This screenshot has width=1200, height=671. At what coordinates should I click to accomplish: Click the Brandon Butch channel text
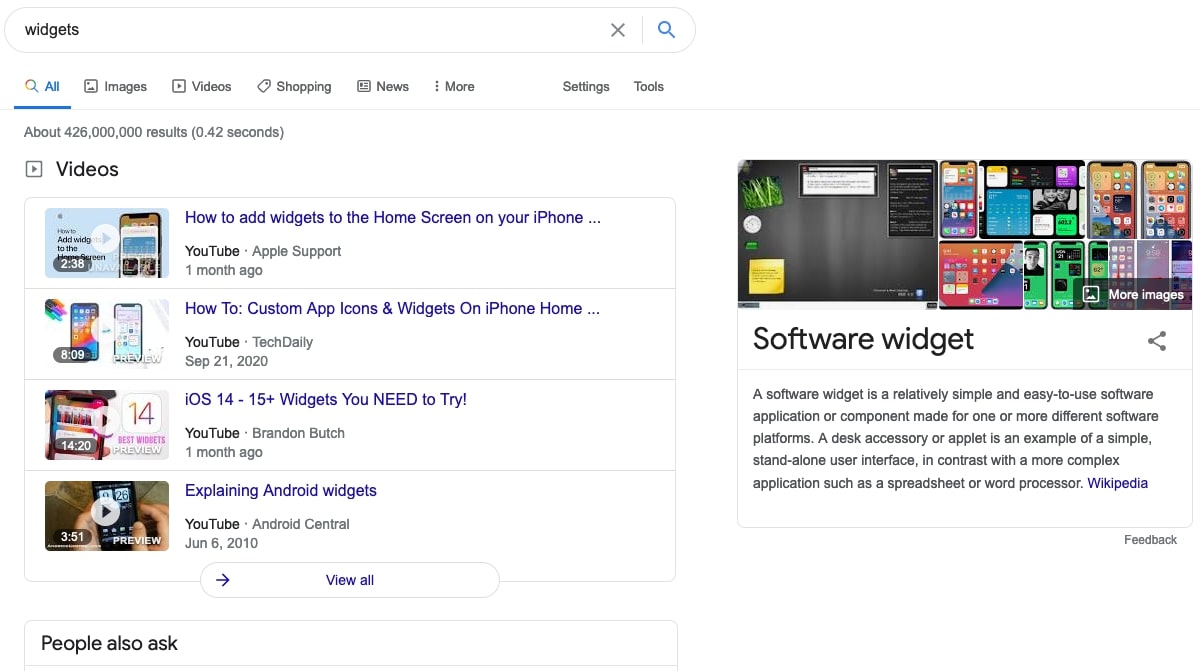click(298, 433)
